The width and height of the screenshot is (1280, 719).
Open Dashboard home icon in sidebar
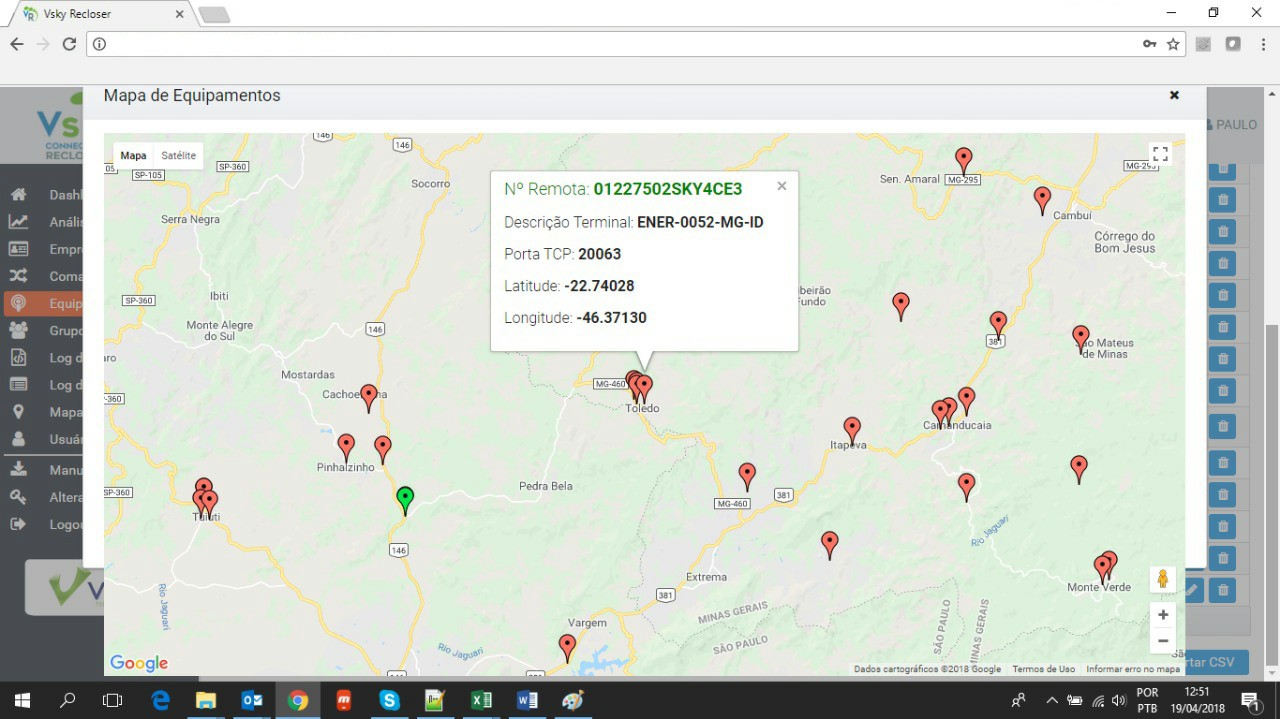[x=18, y=195]
